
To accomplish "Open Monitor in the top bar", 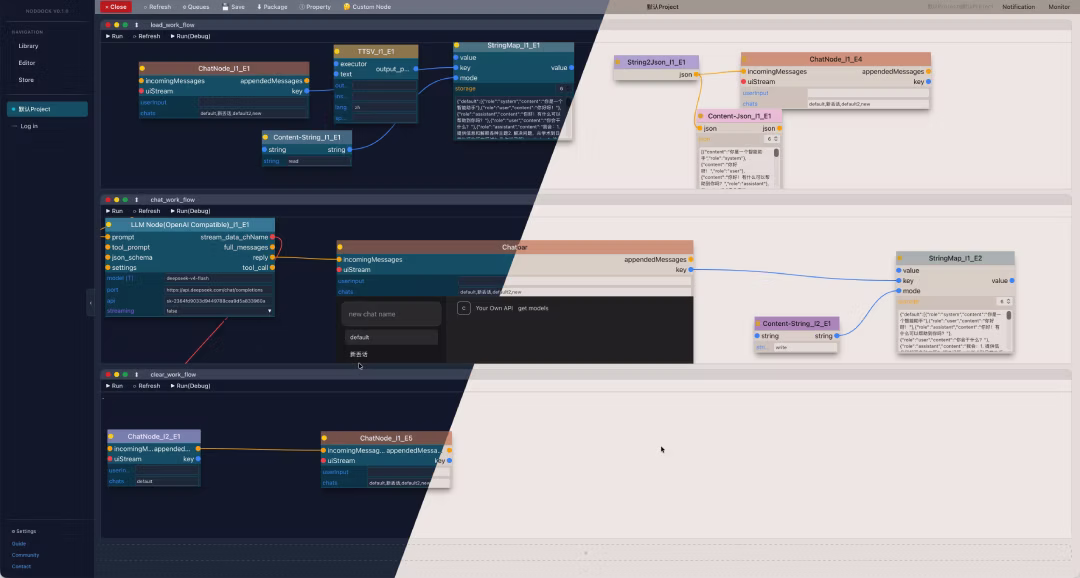I will coord(1059,7).
